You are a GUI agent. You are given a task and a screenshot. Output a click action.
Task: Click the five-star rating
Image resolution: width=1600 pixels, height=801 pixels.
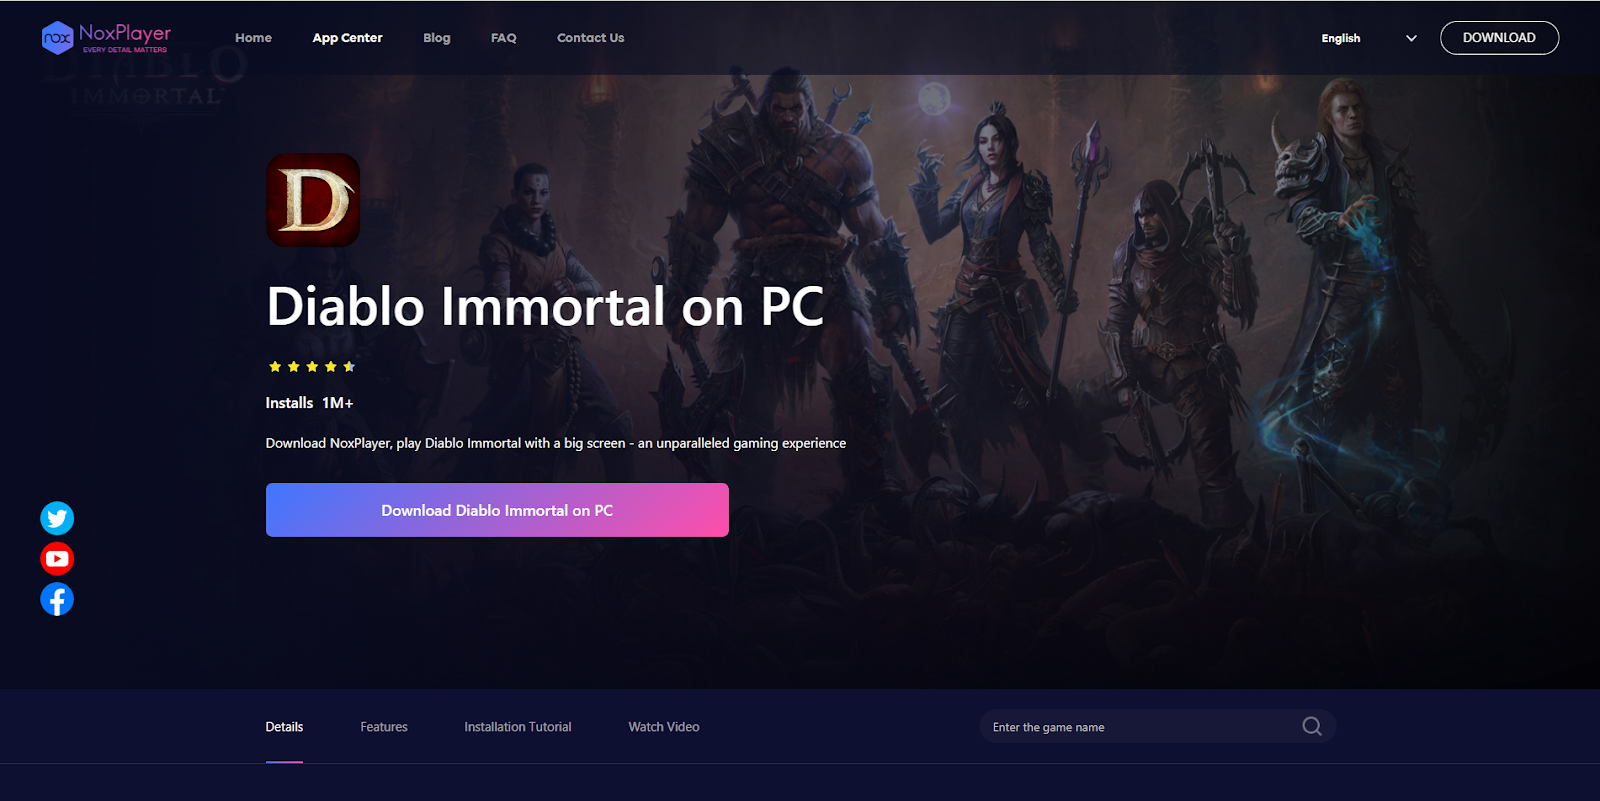coord(312,367)
